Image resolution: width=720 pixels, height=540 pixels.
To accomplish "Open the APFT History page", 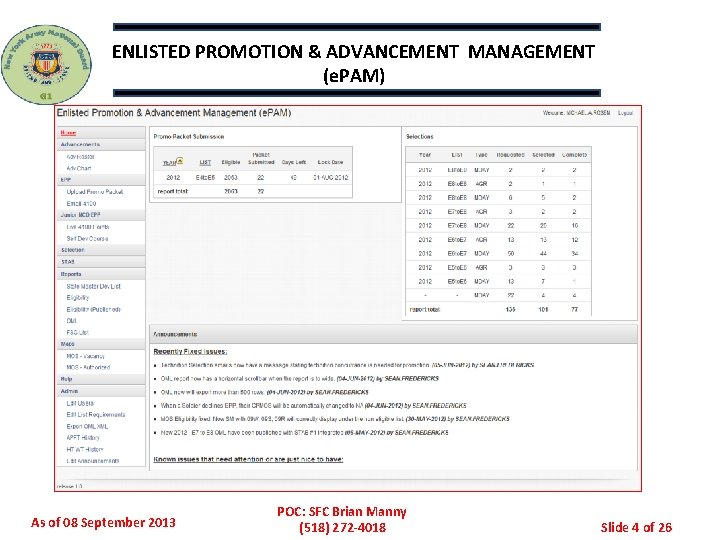I will tap(83, 438).
